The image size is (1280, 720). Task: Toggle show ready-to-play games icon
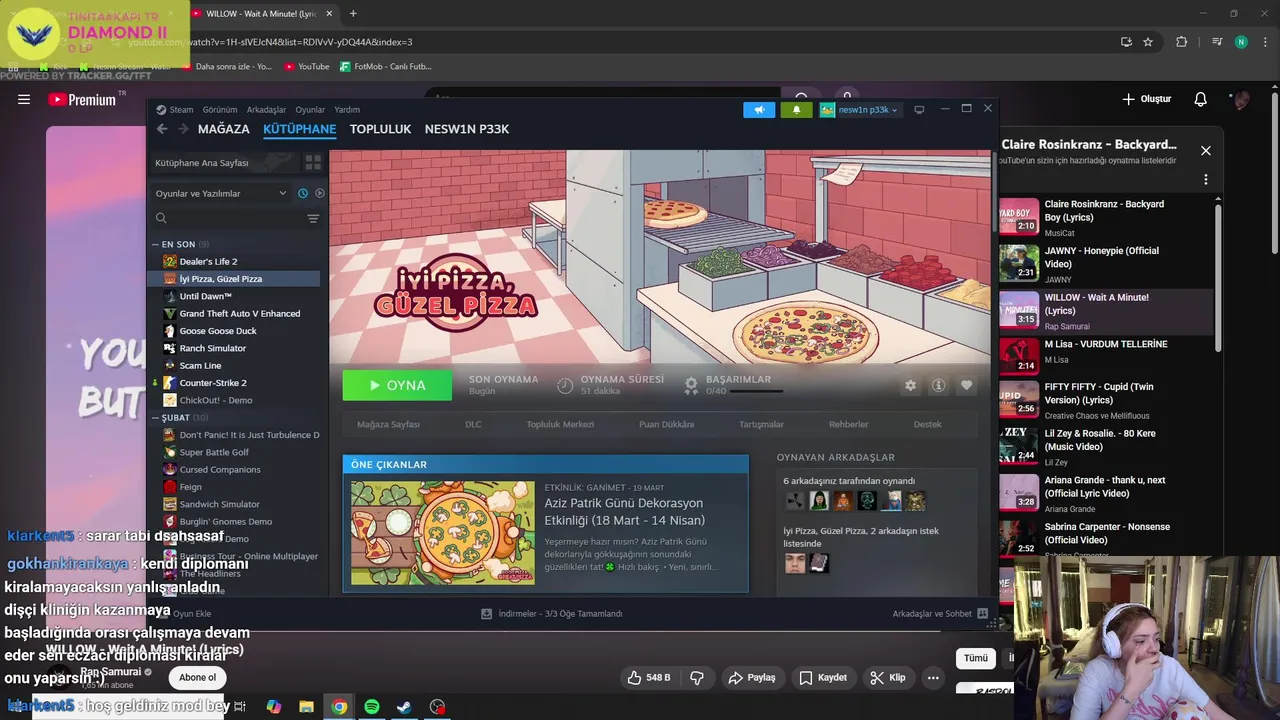[320, 193]
